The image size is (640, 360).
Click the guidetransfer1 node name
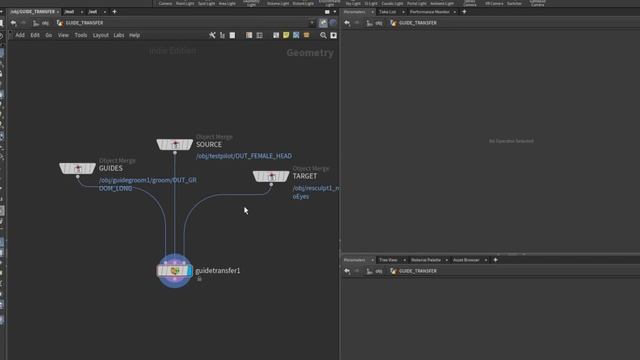coord(218,271)
